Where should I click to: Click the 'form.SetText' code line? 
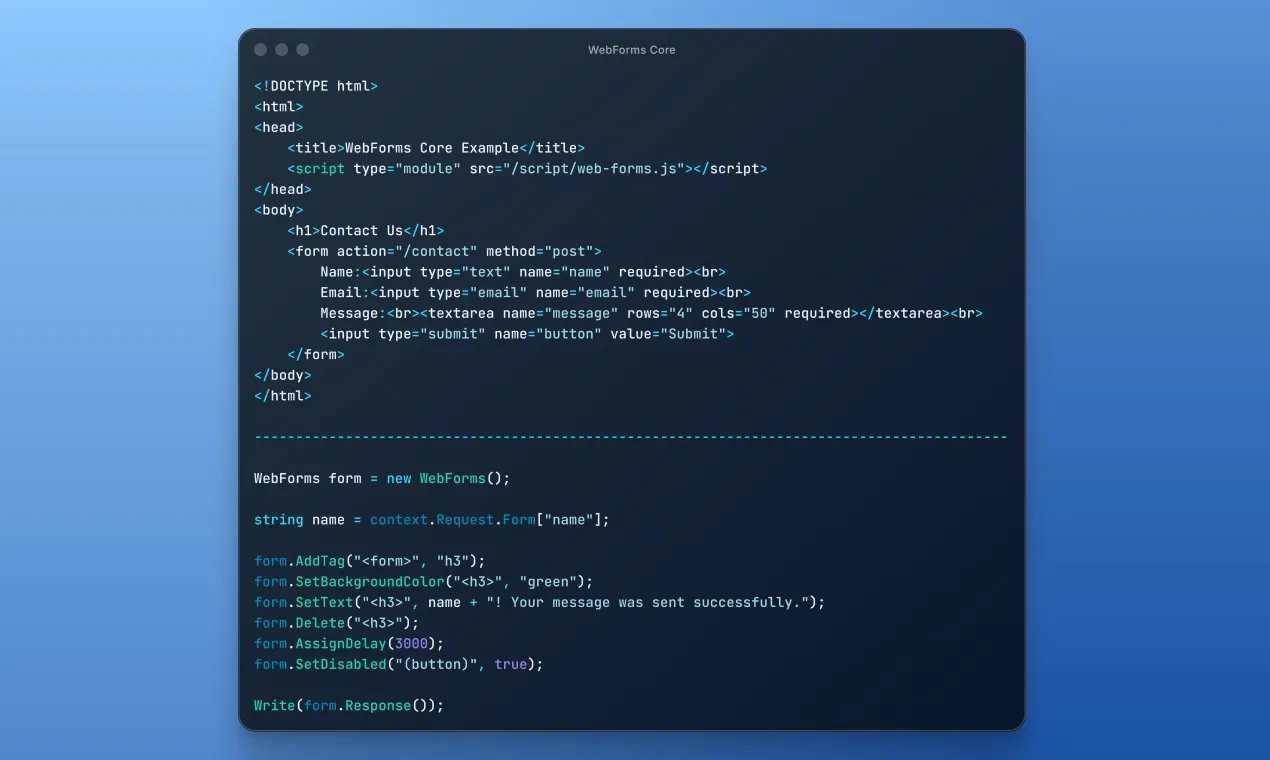(540, 603)
